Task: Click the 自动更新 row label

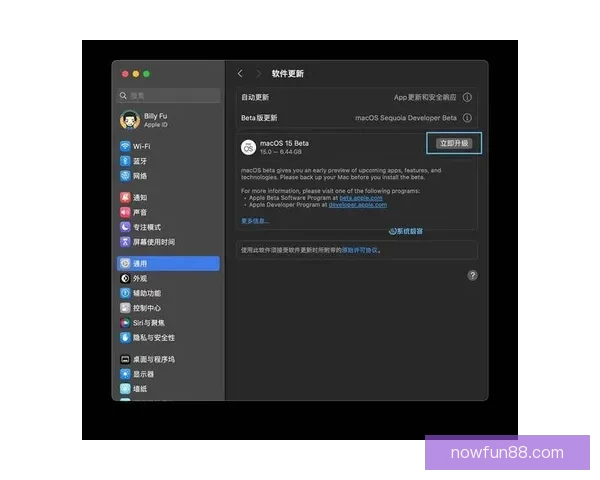Action: point(255,97)
